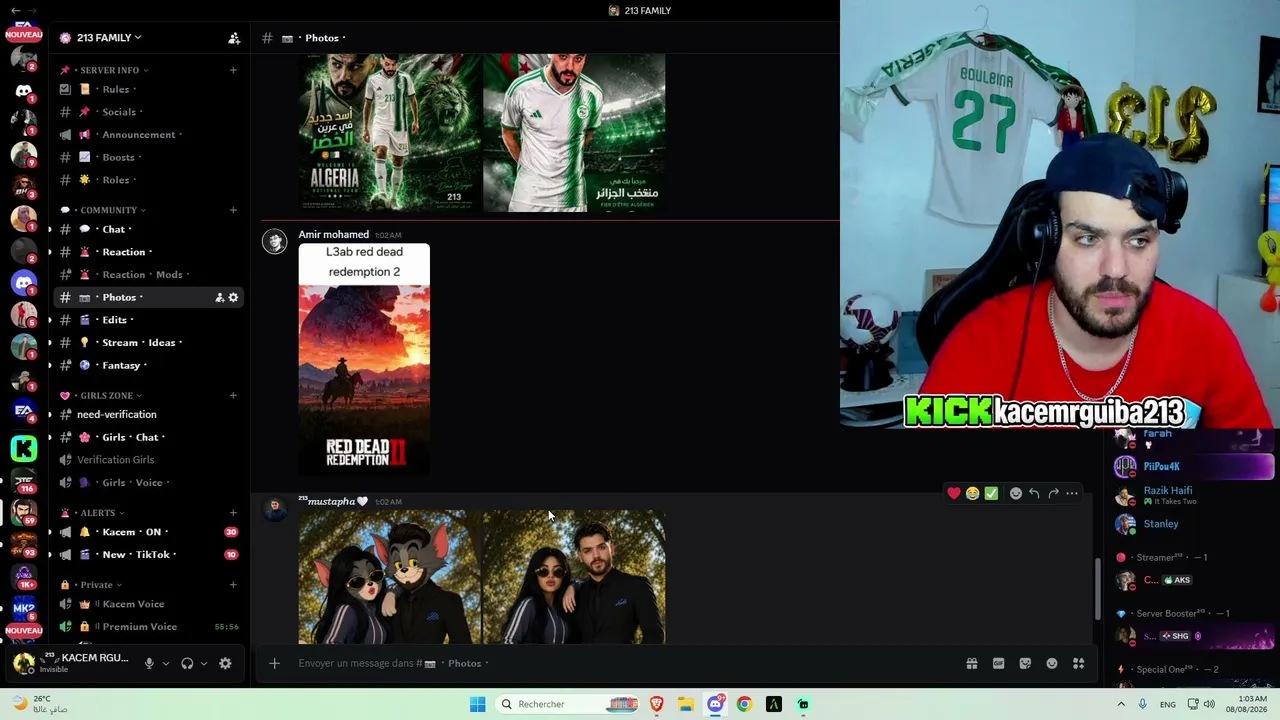
Task: Switch to the Chat channel
Action: tap(148, 229)
